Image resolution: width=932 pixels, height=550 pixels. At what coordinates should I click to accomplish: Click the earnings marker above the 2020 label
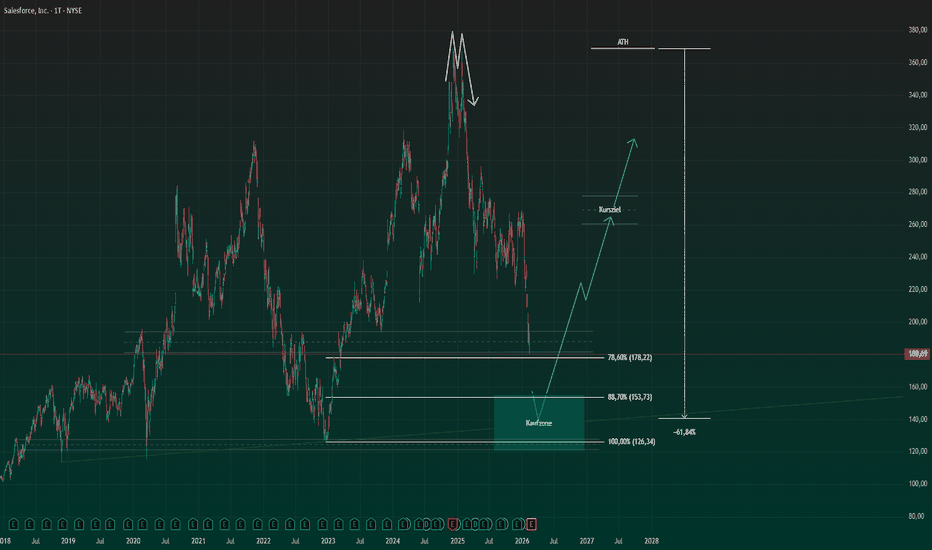point(128,524)
